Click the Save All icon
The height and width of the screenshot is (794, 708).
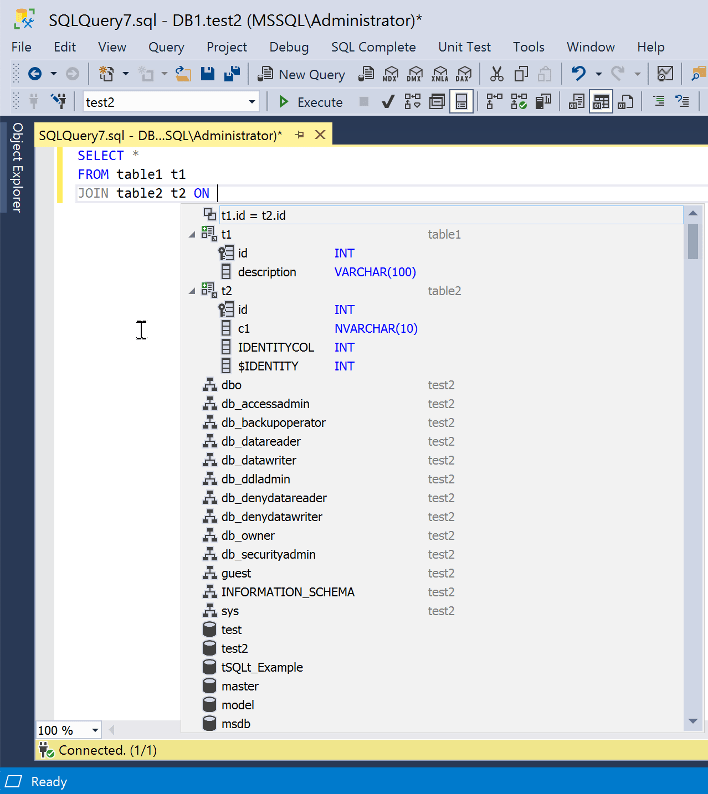232,74
